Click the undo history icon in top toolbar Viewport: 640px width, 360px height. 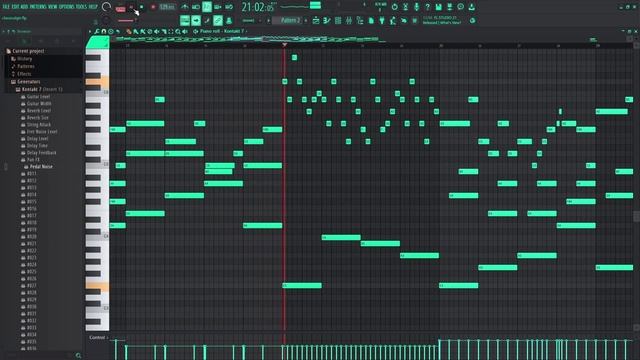pos(394,7)
